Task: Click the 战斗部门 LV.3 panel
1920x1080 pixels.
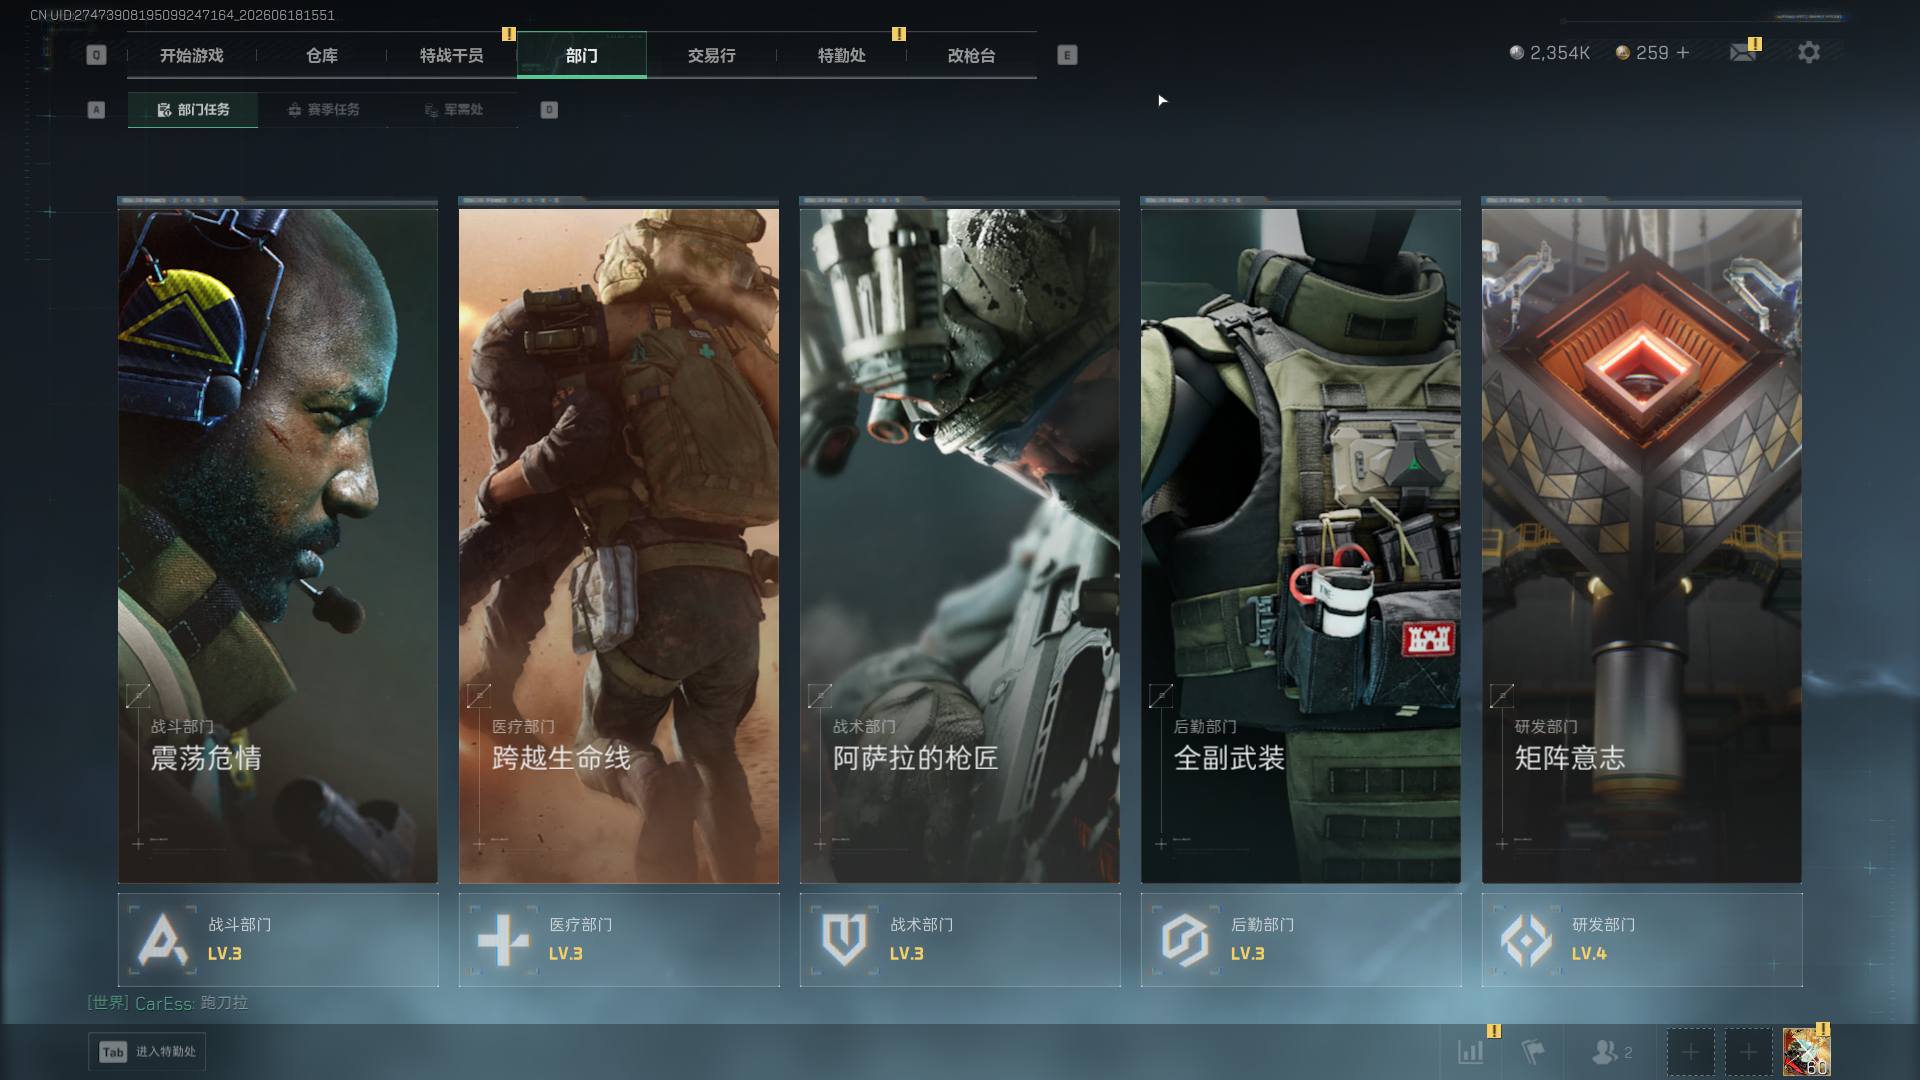Action: (x=278, y=940)
